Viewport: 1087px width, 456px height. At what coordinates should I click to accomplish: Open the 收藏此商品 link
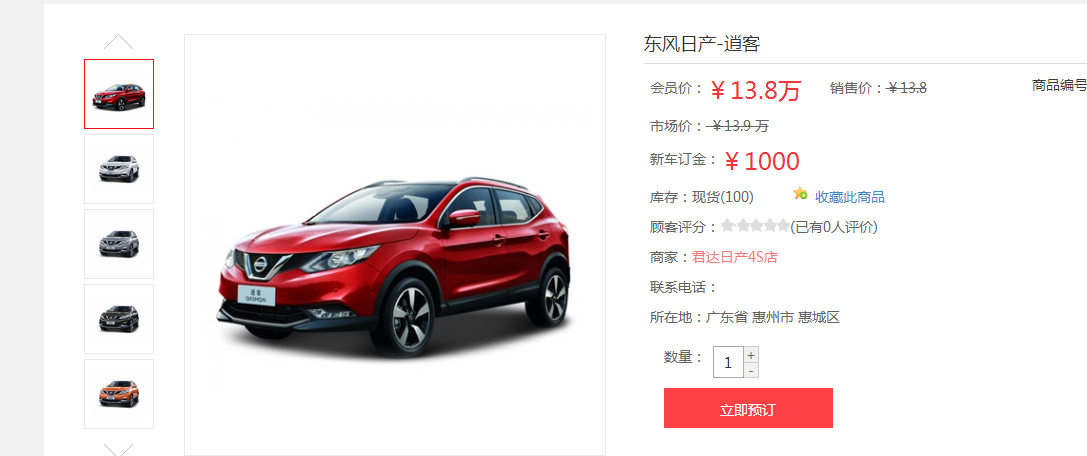coord(850,197)
